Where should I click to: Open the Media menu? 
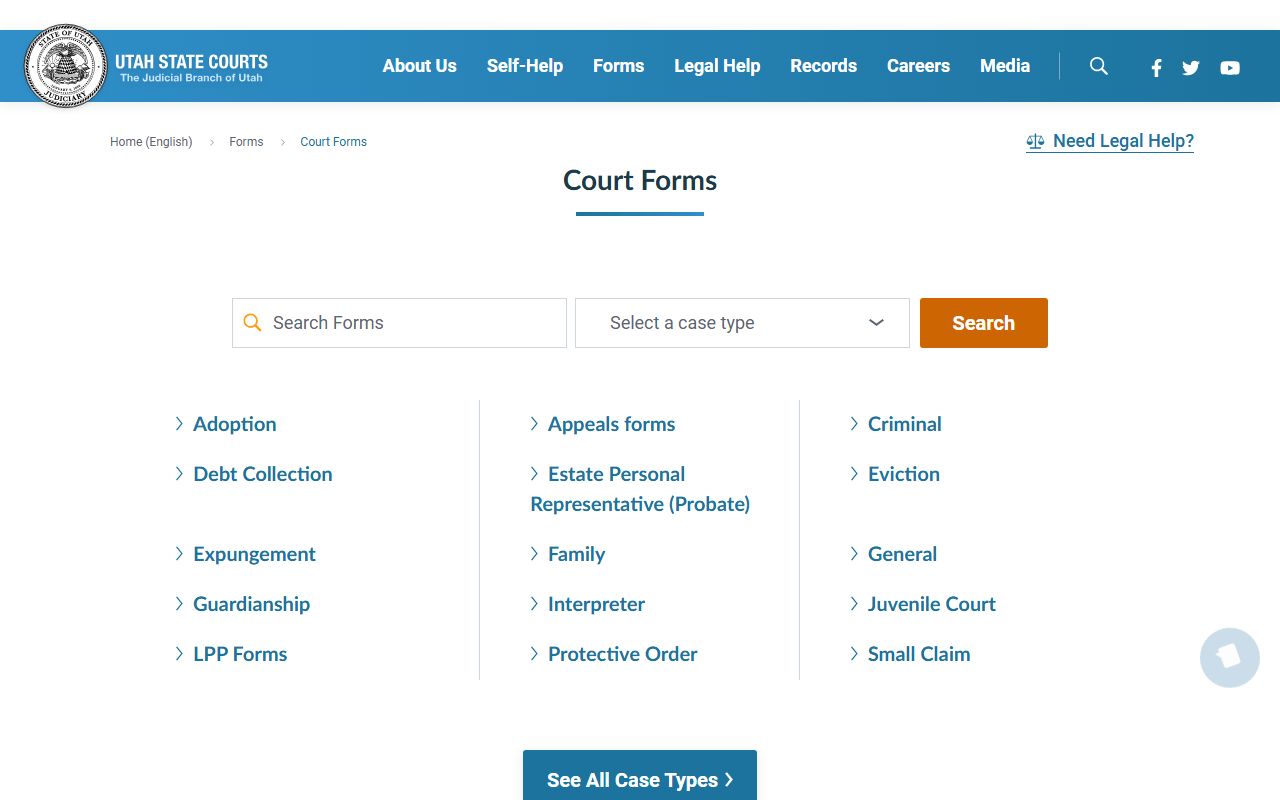tap(1005, 66)
